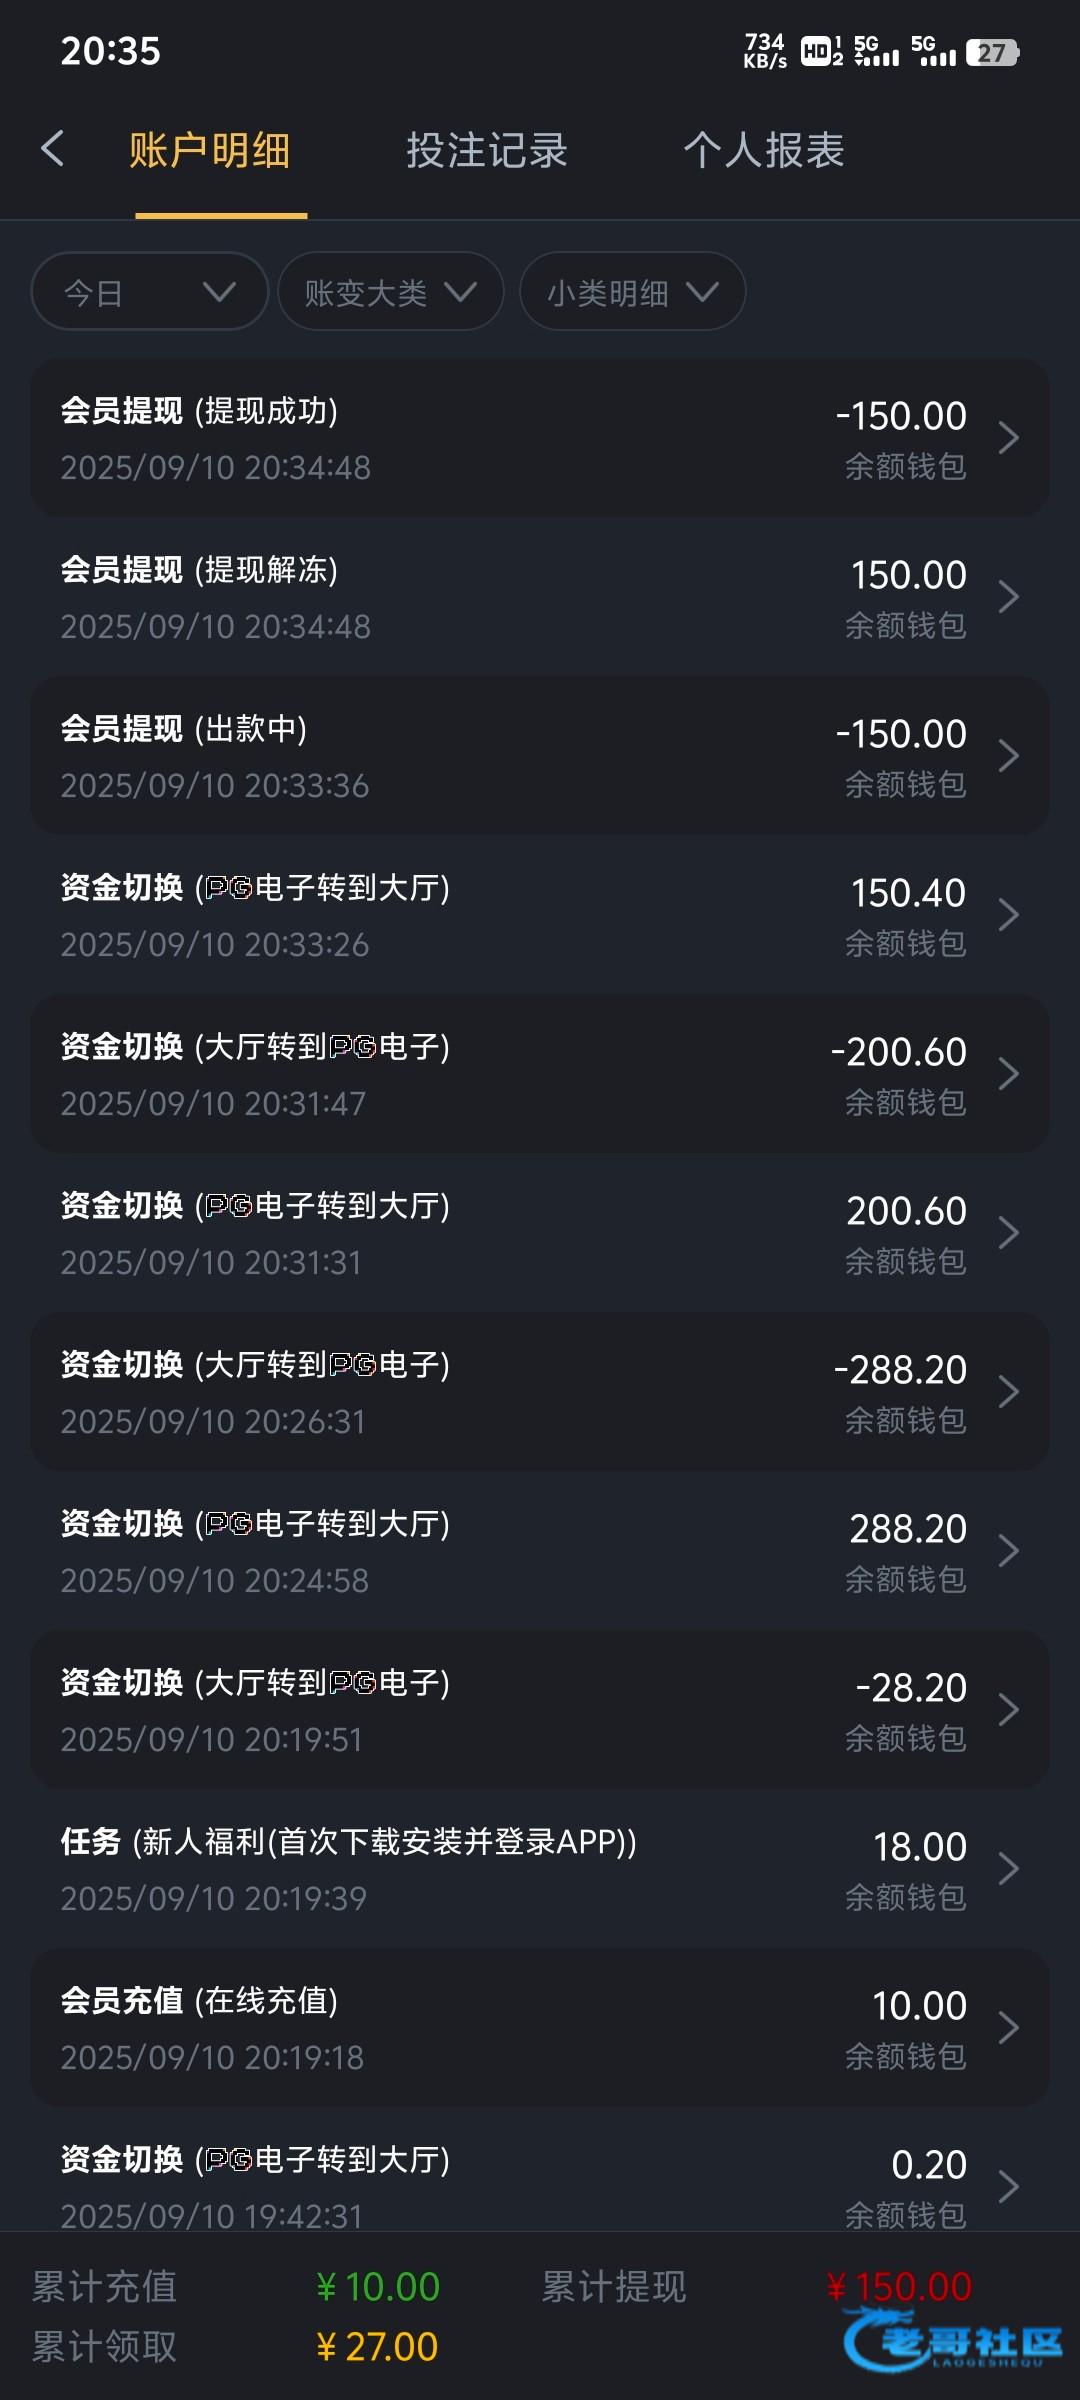Tap chevron on 在线充值 10.00 entry
Image resolution: width=1080 pixels, height=2400 pixels.
point(1008,2028)
